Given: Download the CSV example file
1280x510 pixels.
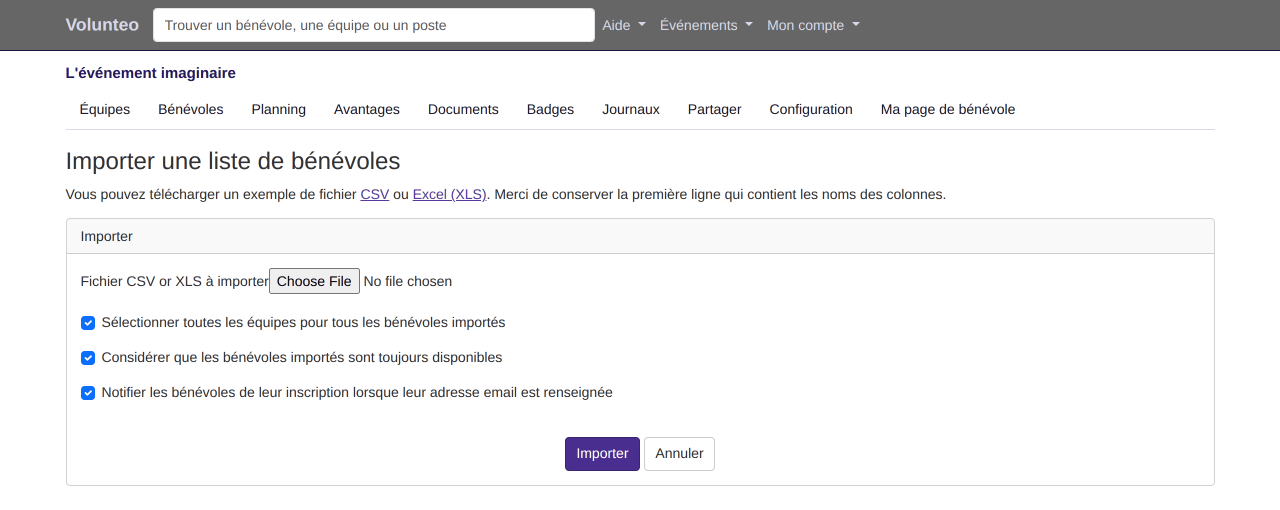Looking at the screenshot, I should (375, 194).
